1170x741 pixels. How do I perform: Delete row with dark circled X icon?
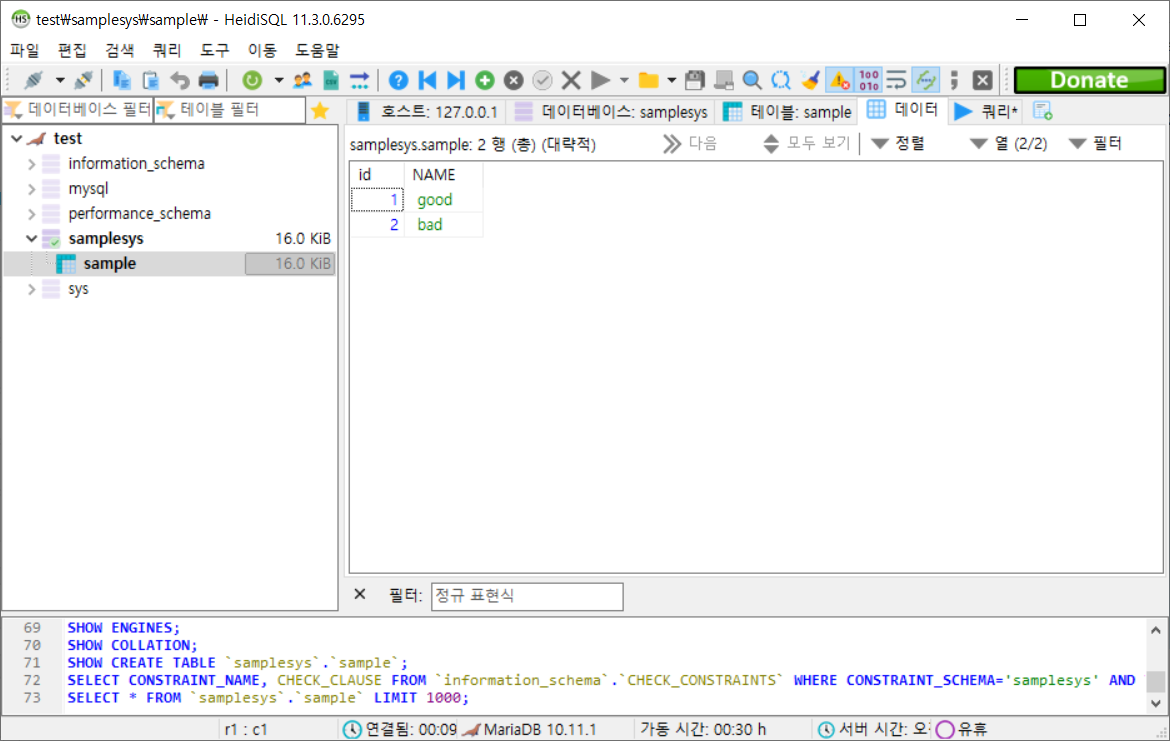(513, 80)
